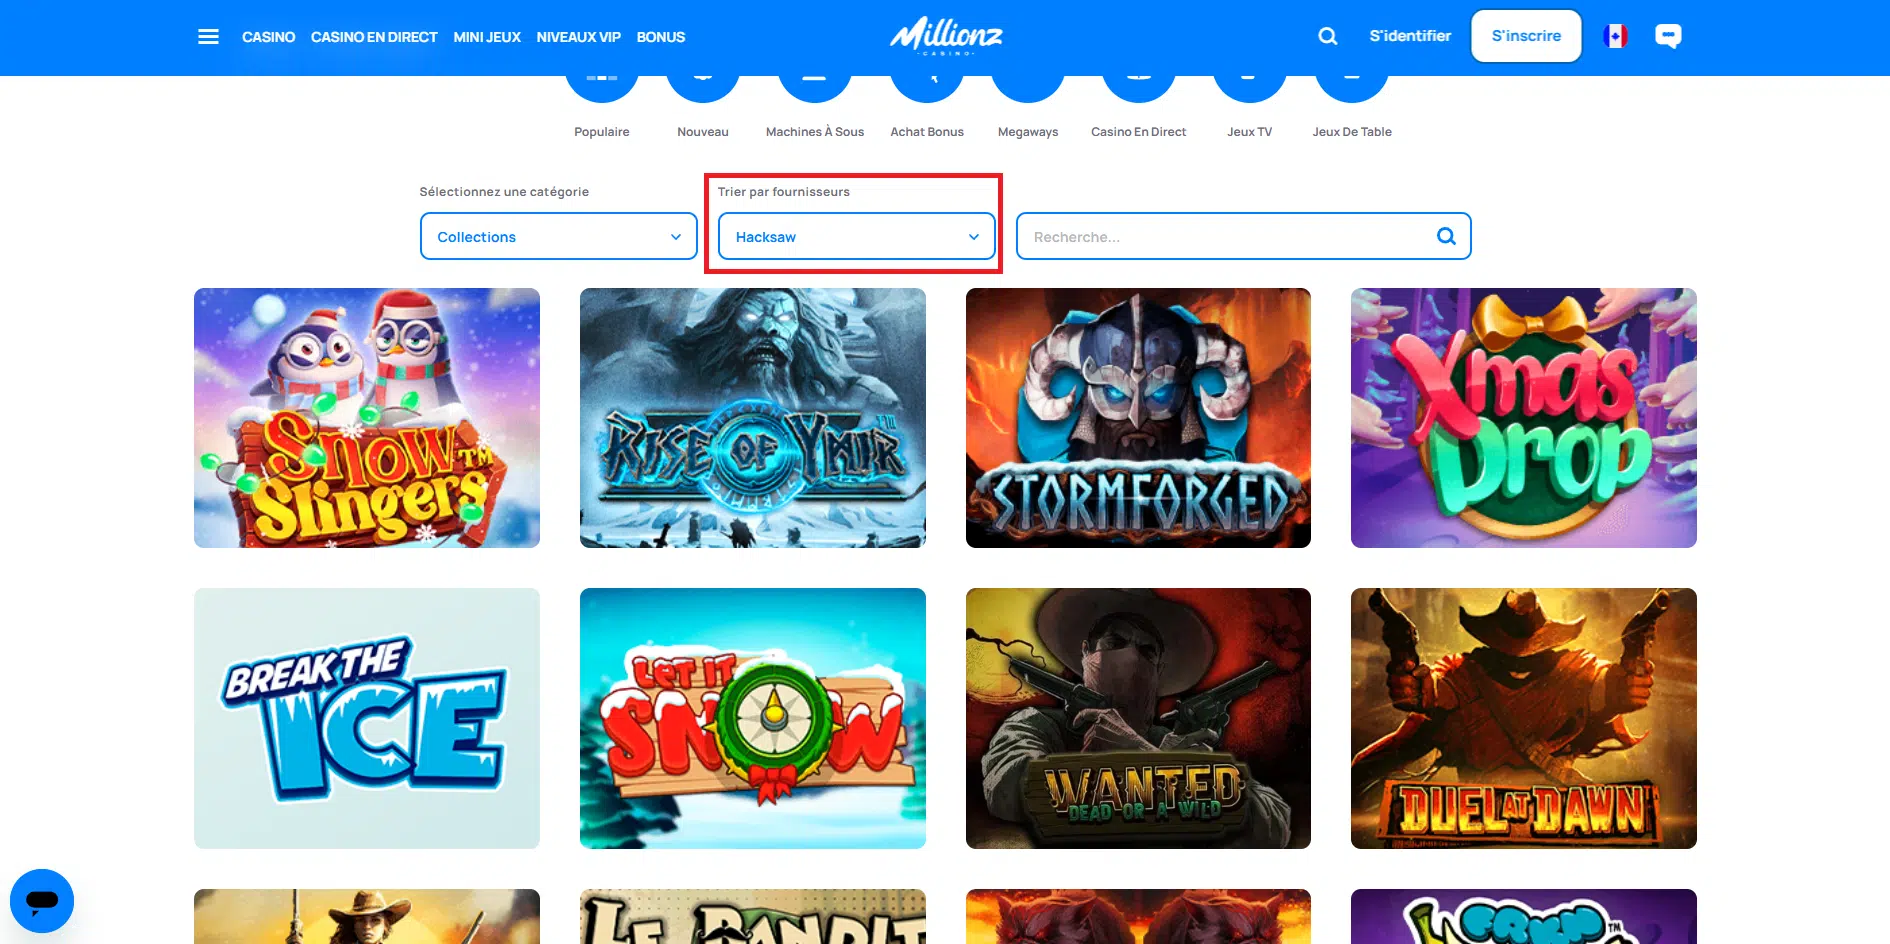The width and height of the screenshot is (1890, 944).
Task: Open the Break the Ice game
Action: point(367,718)
